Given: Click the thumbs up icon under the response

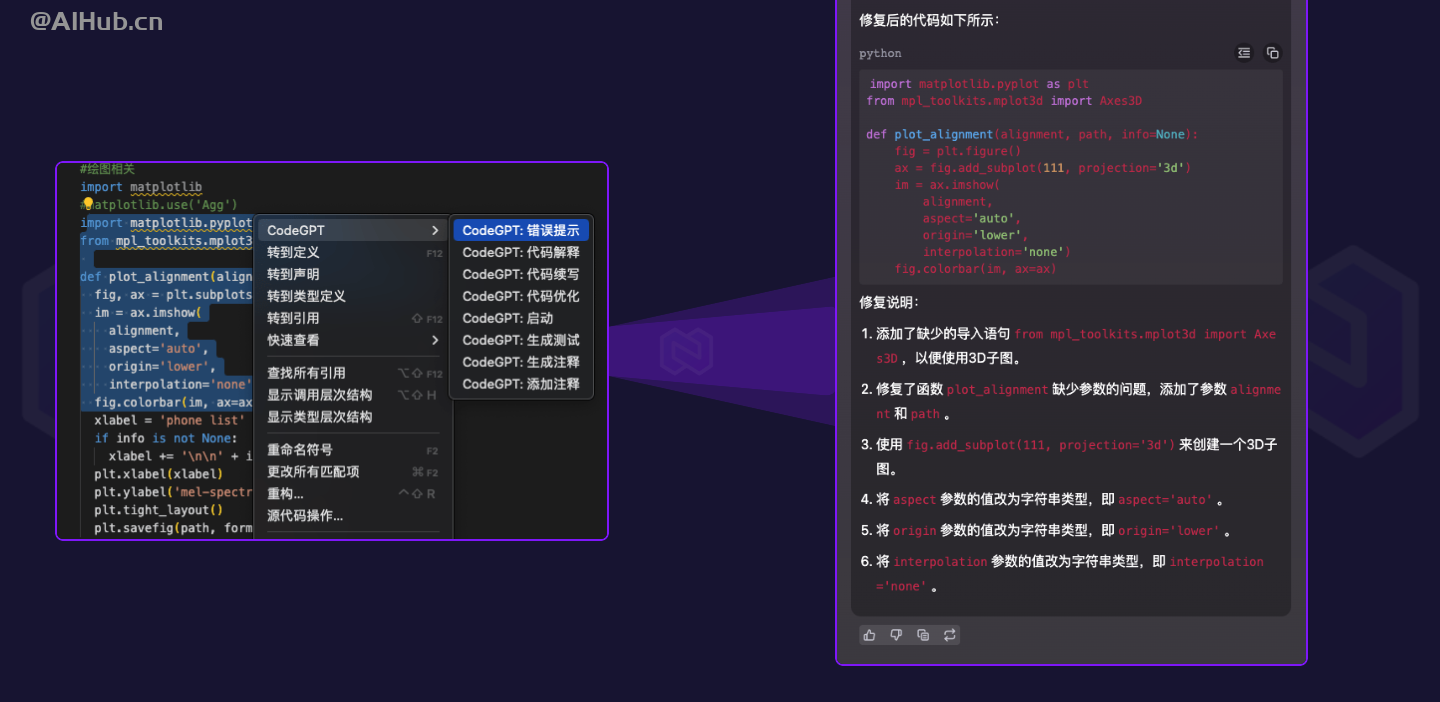Looking at the screenshot, I should [869, 634].
